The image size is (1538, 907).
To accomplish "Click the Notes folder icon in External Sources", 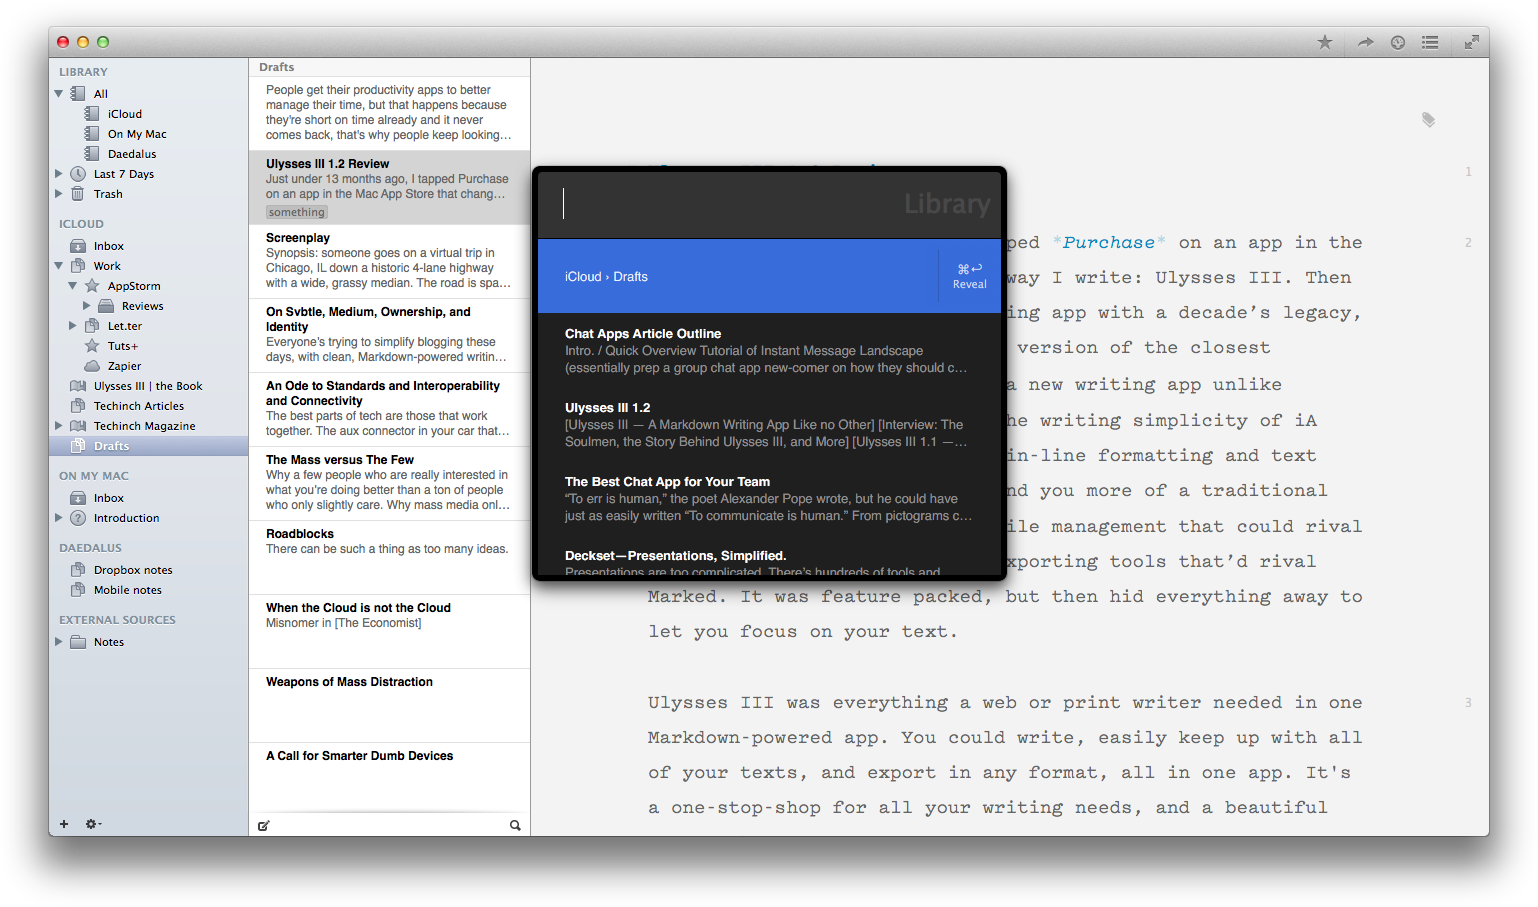I will [78, 642].
